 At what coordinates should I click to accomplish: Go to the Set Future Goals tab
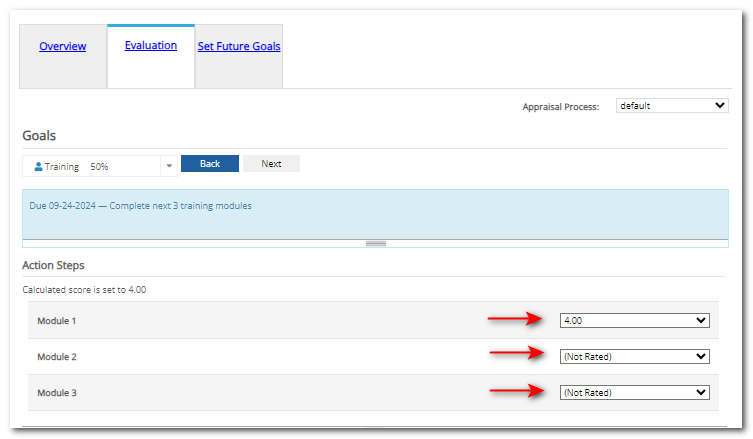point(239,46)
